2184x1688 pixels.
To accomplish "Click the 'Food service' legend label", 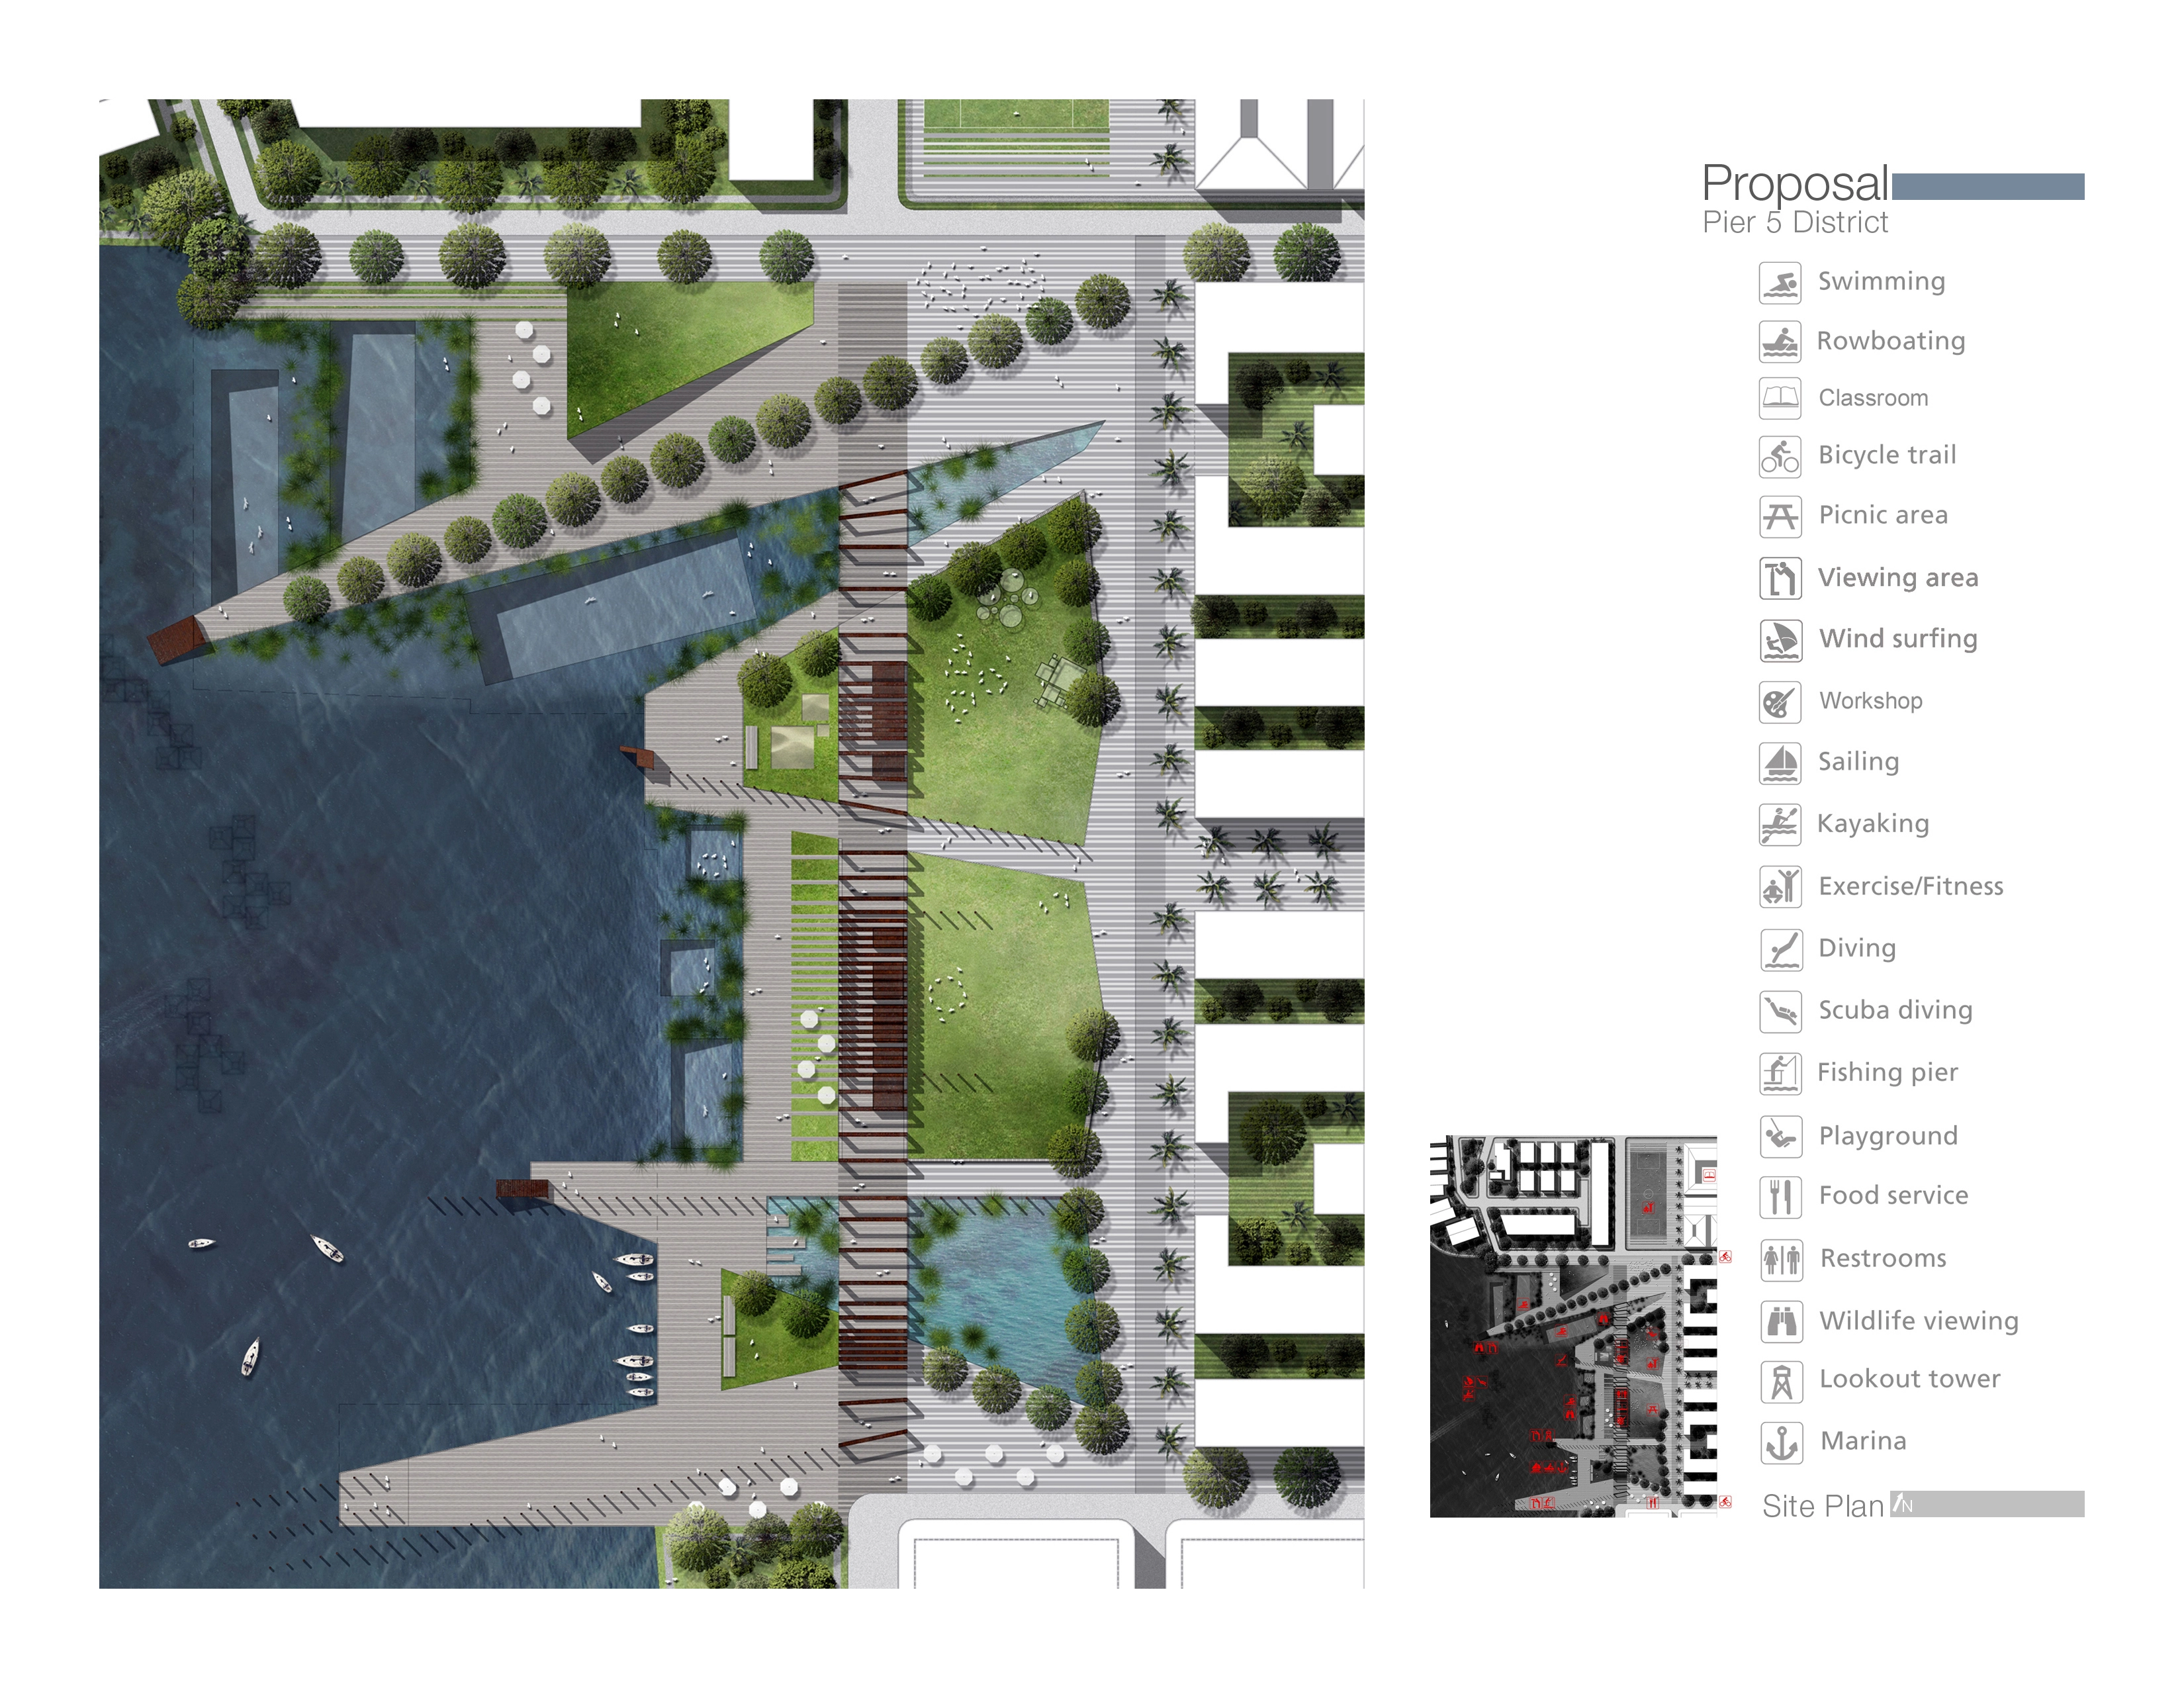I will coord(1893,1195).
